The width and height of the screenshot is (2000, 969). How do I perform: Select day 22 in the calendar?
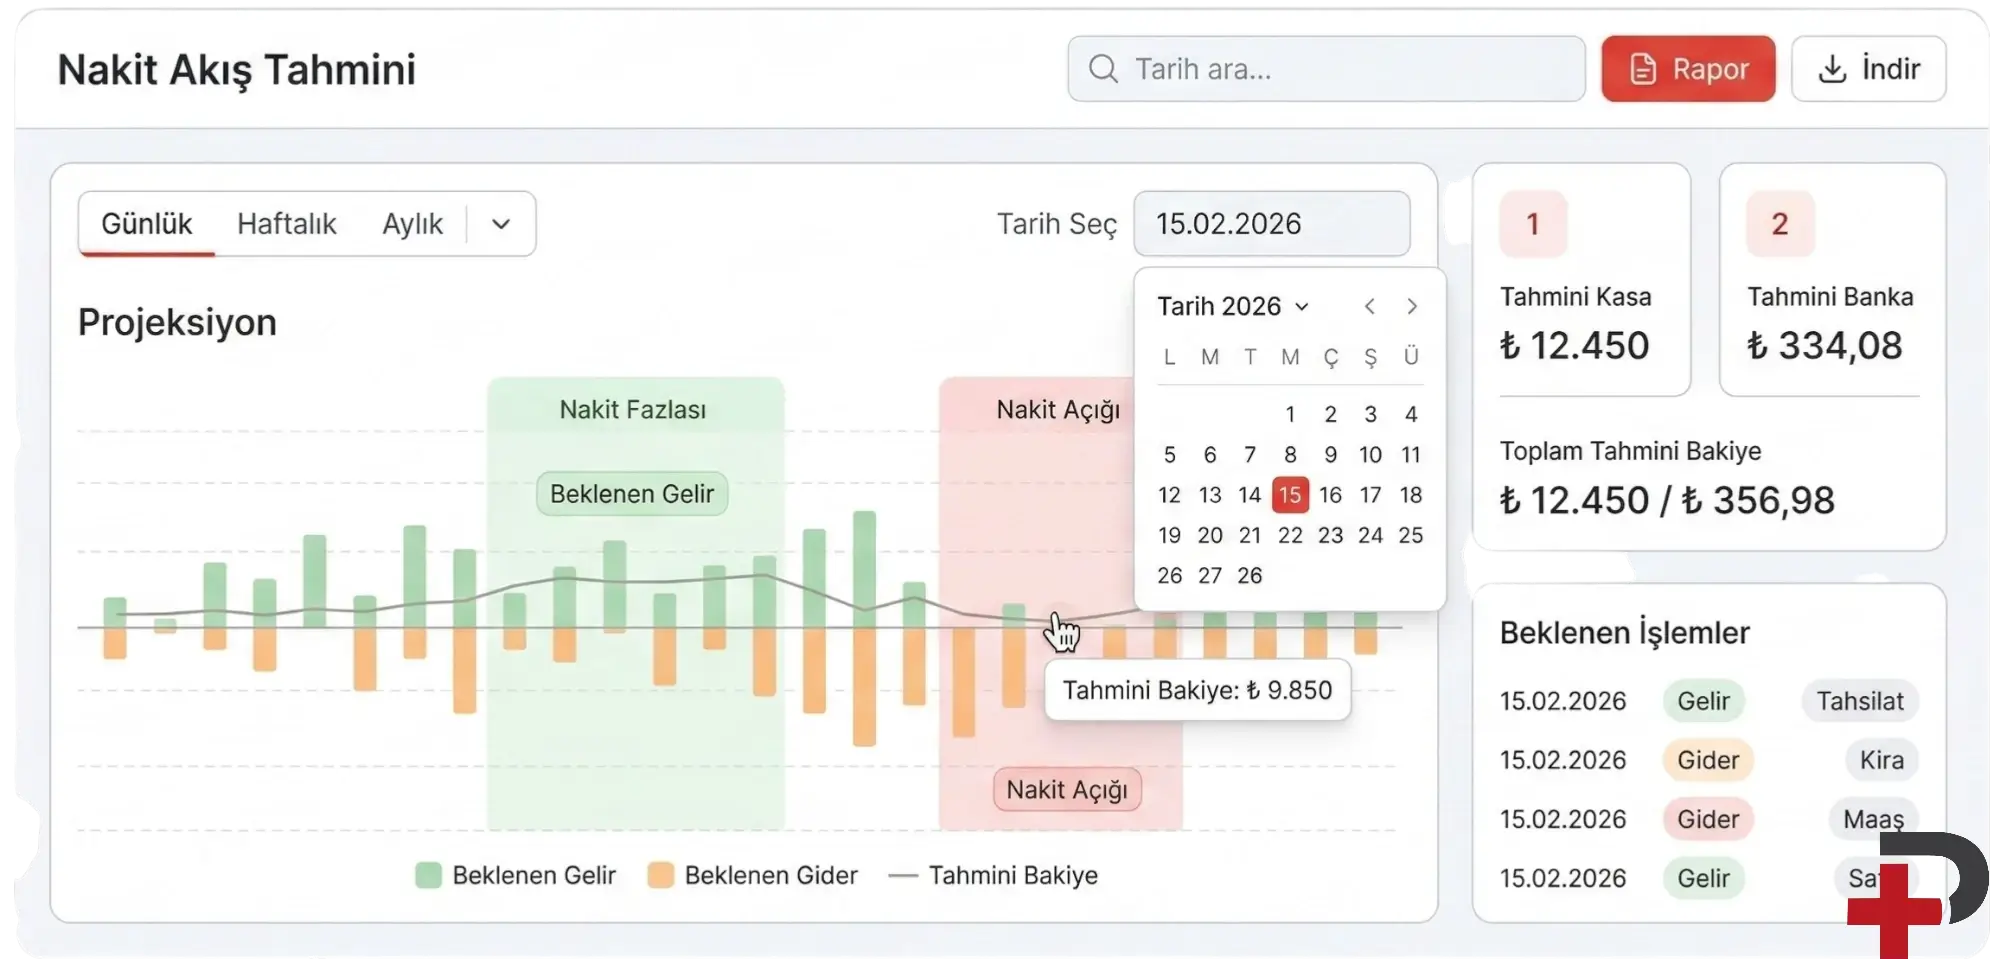pyautogui.click(x=1290, y=536)
